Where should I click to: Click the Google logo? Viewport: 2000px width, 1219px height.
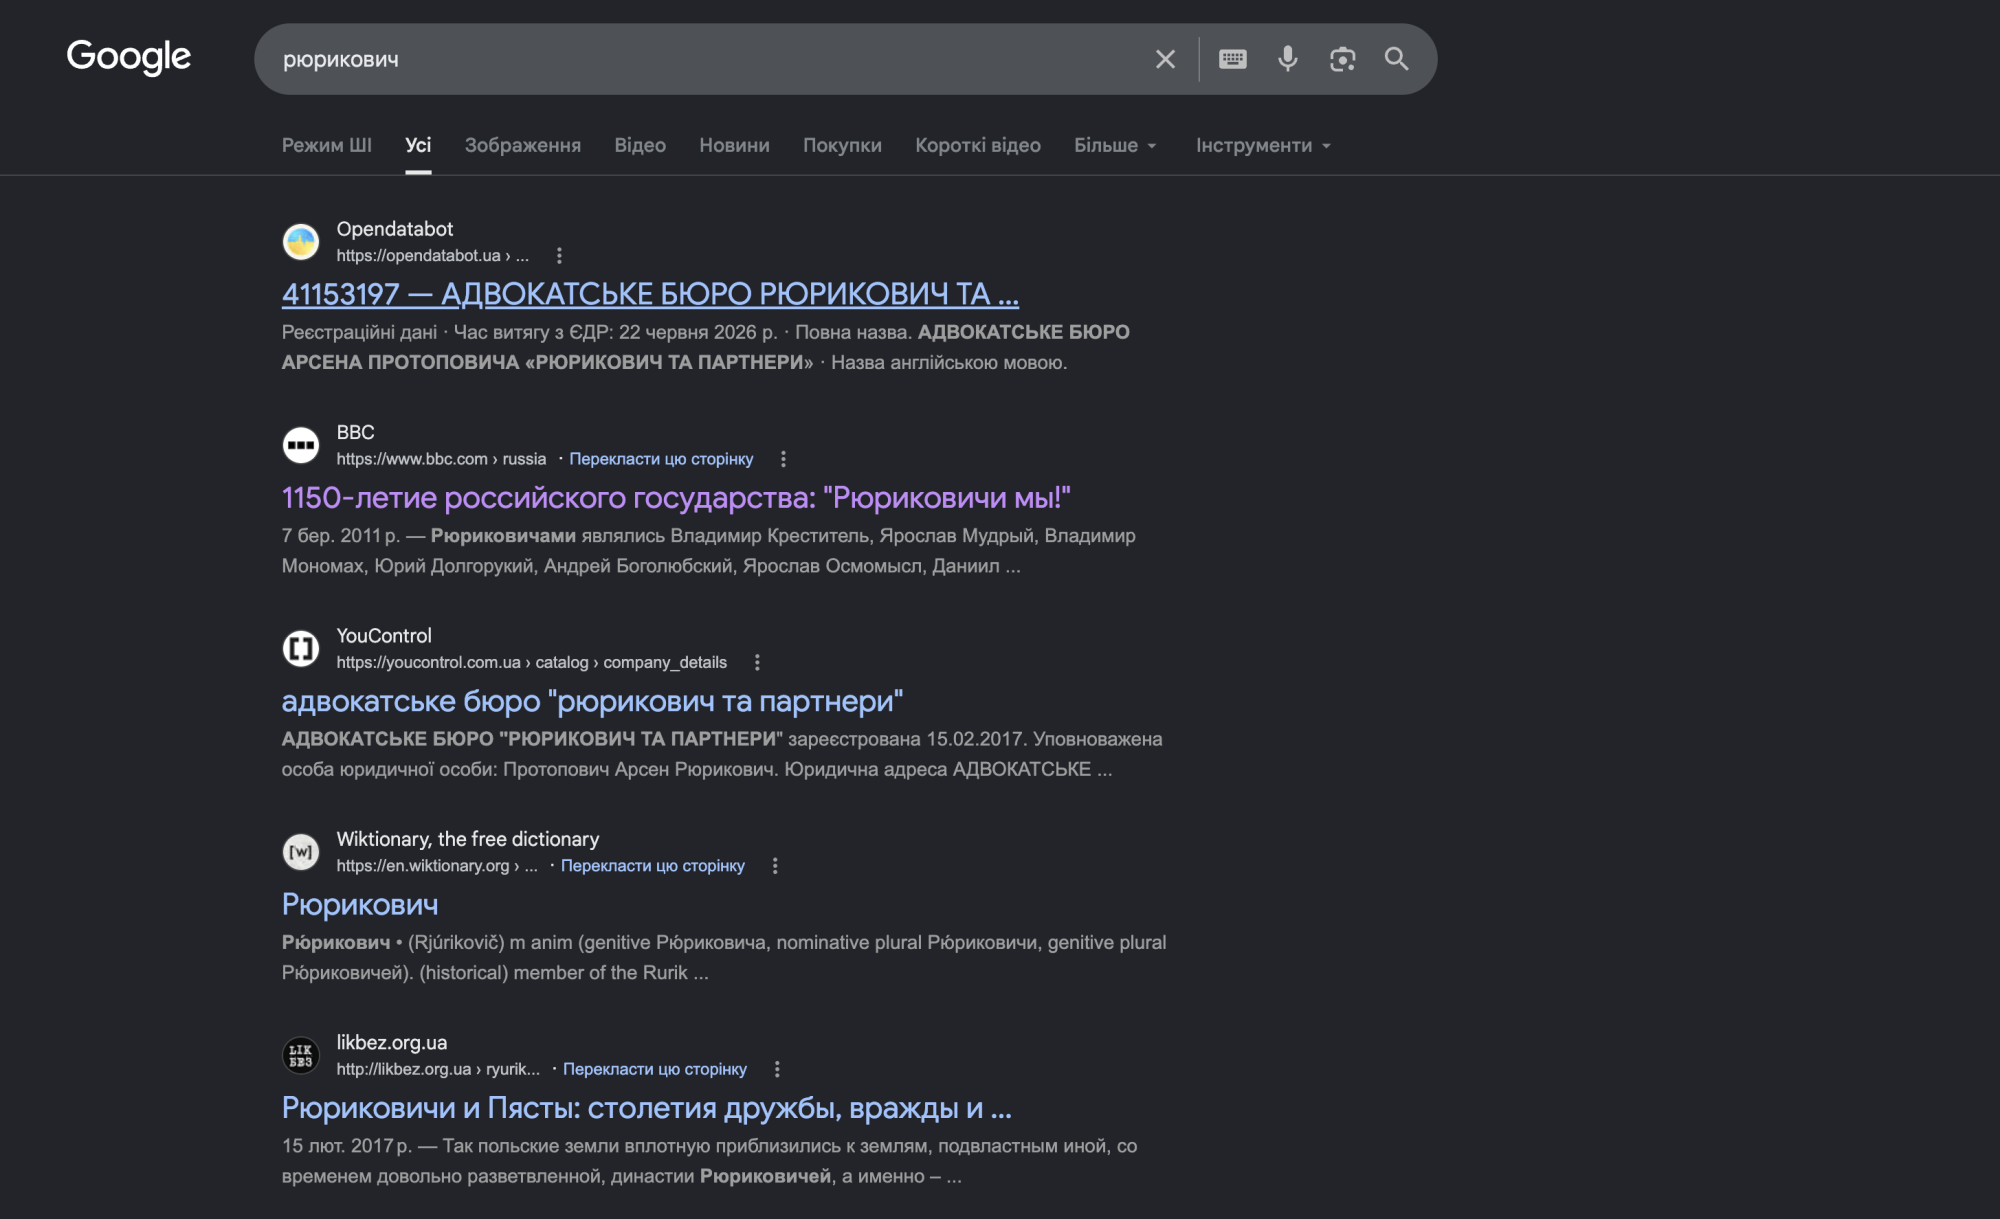pos(128,57)
